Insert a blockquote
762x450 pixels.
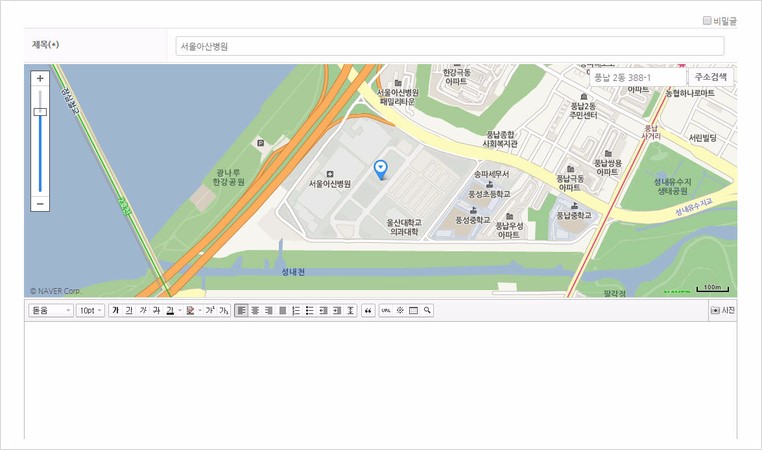tap(368, 311)
